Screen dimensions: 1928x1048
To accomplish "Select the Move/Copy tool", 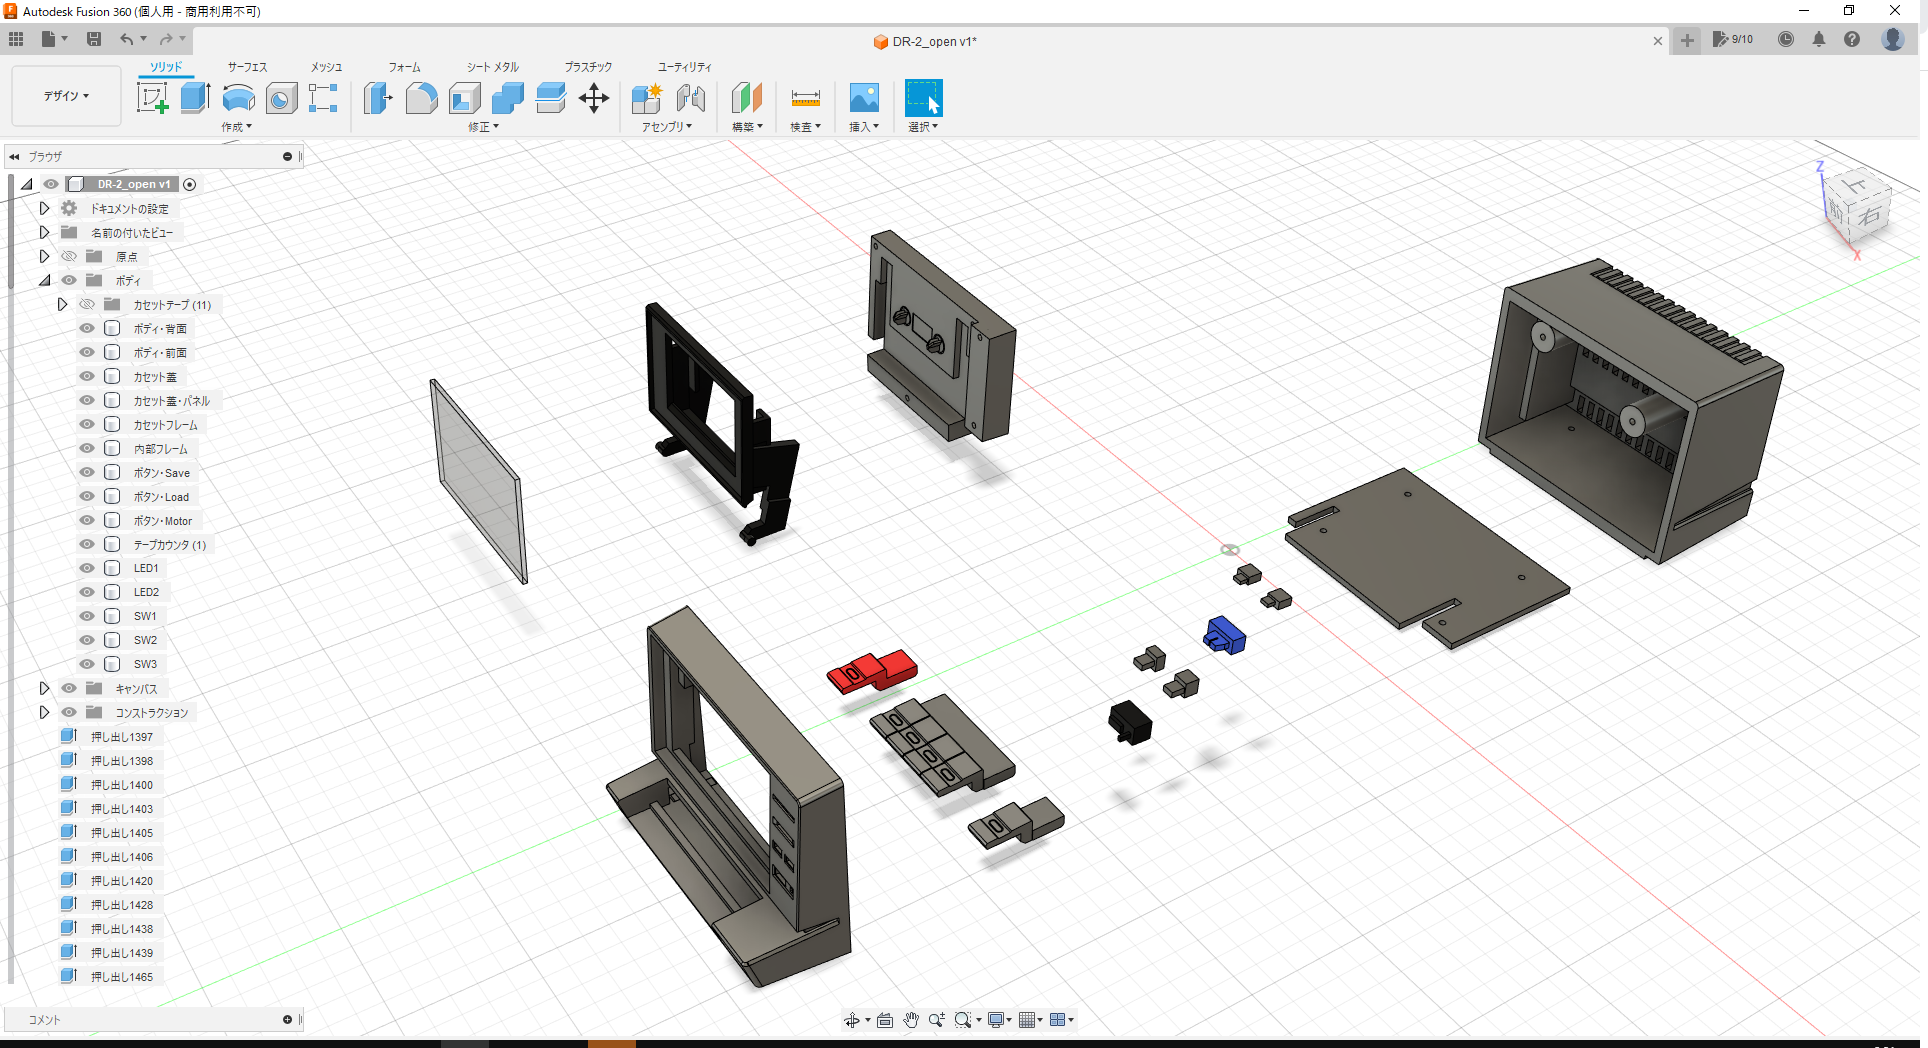I will click(594, 97).
